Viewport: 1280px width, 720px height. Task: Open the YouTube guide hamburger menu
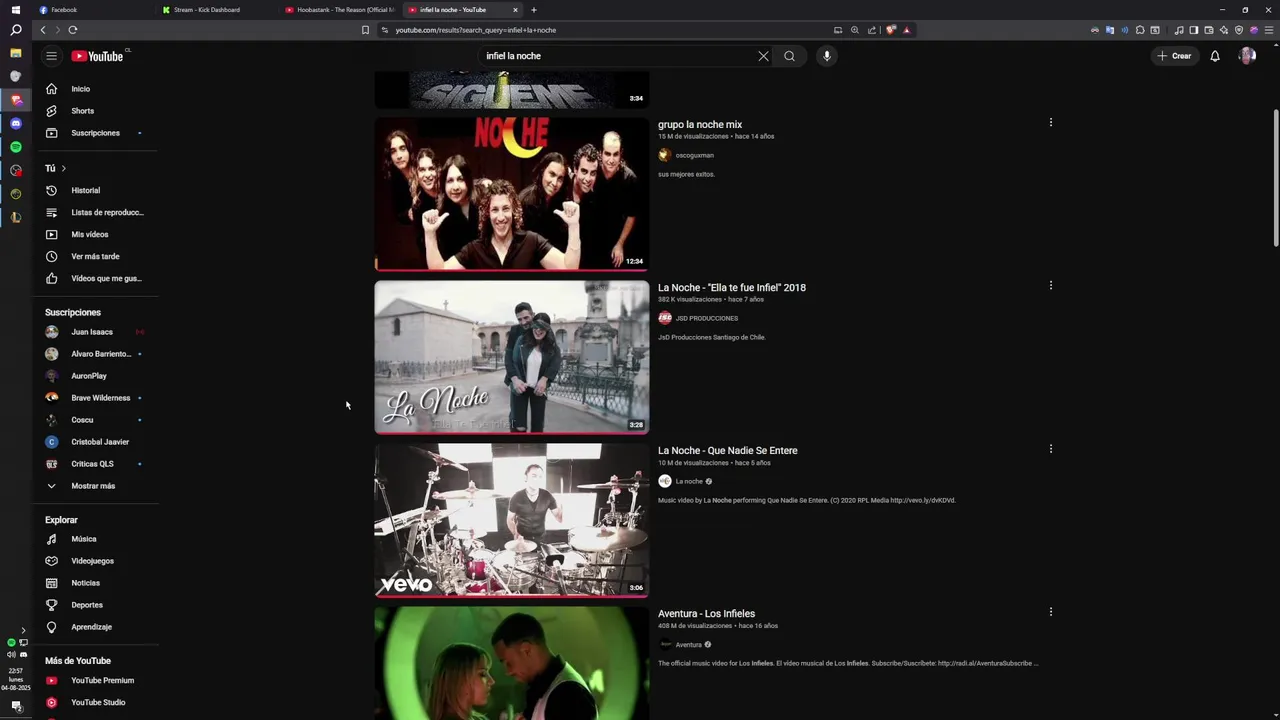[x=51, y=56]
